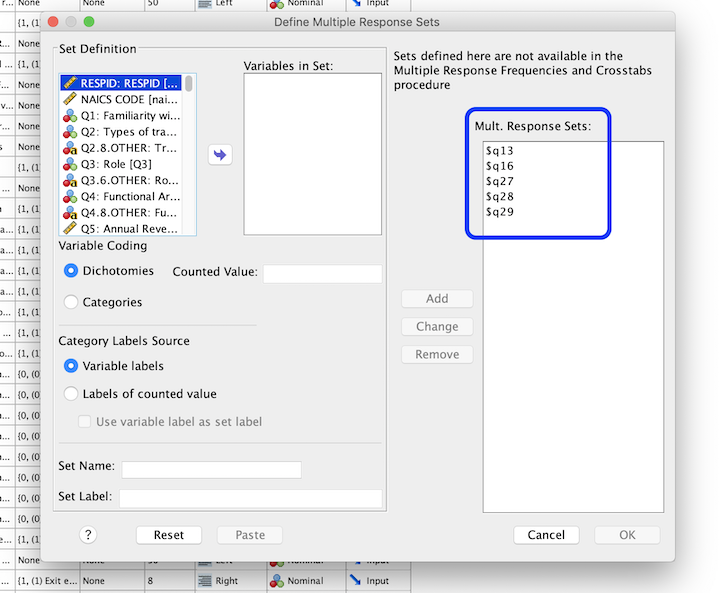Screen dimensions: 720x593
Task: Select RESPID: RESPID in variable list
Action: click(x=122, y=83)
